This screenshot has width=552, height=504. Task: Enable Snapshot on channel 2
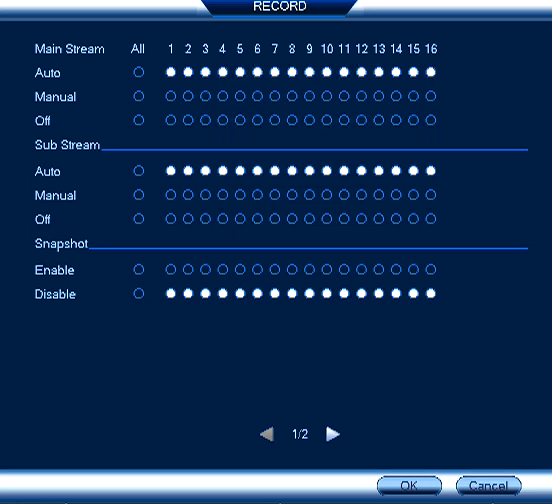188,269
